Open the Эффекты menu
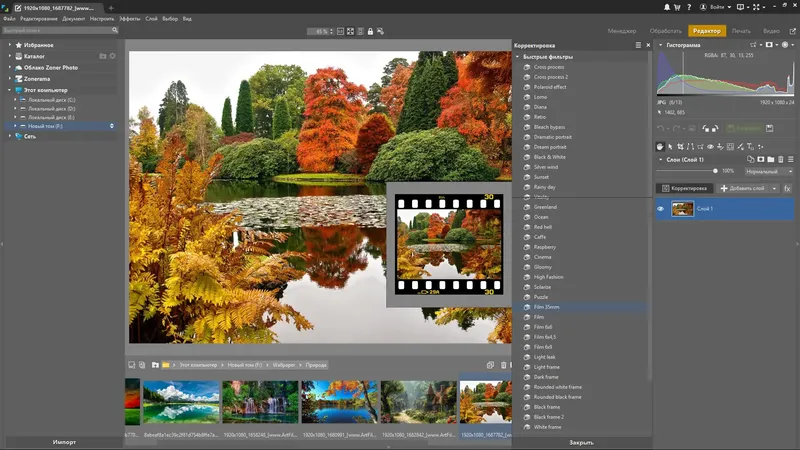The width and height of the screenshot is (800, 450). (130, 19)
